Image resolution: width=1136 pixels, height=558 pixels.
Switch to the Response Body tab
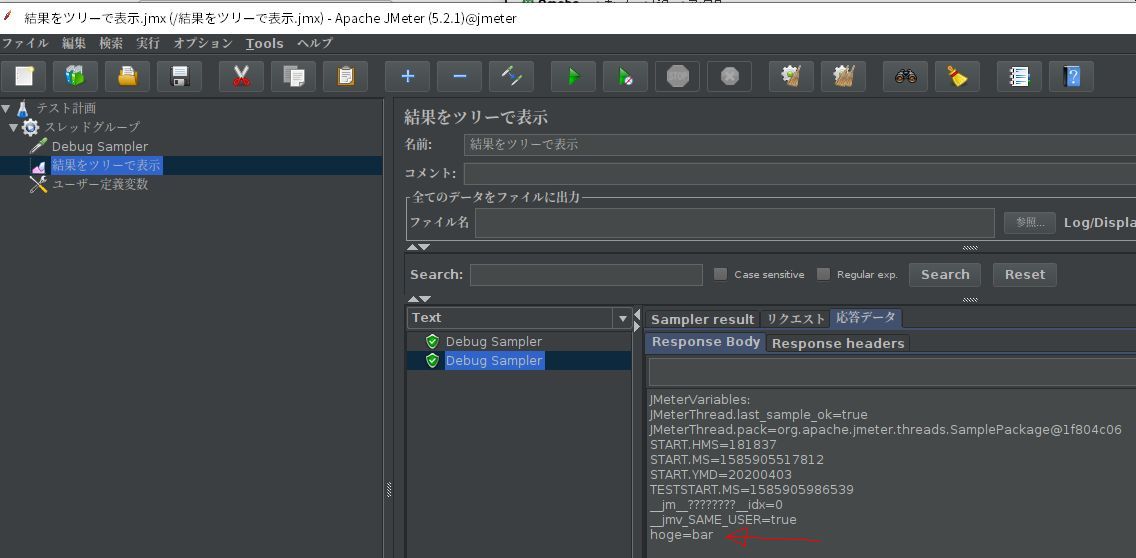(x=706, y=342)
